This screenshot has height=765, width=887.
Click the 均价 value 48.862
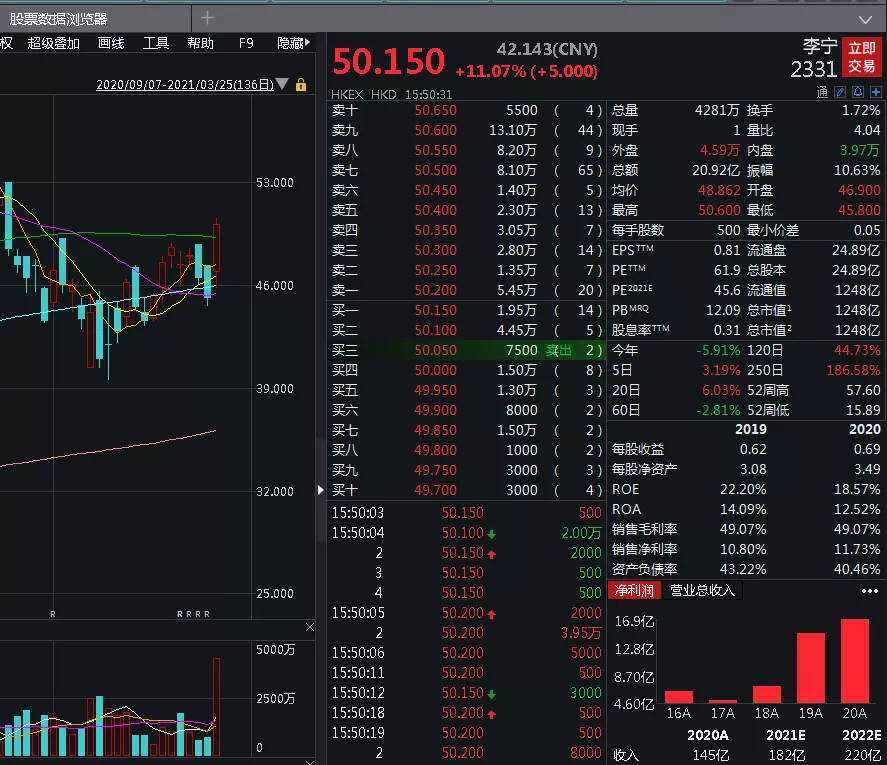coord(719,190)
